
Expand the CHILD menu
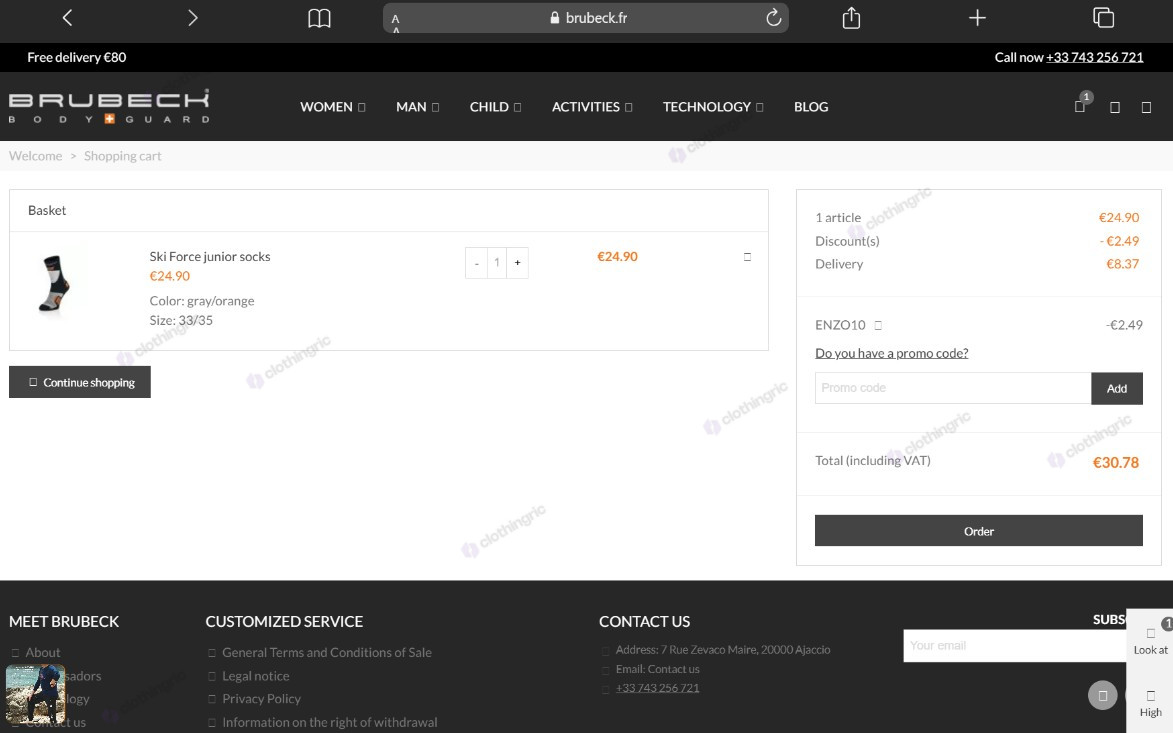tap(495, 107)
